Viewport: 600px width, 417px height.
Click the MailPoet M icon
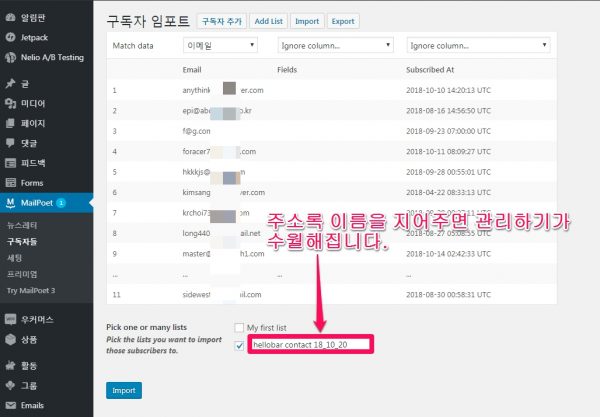10,203
